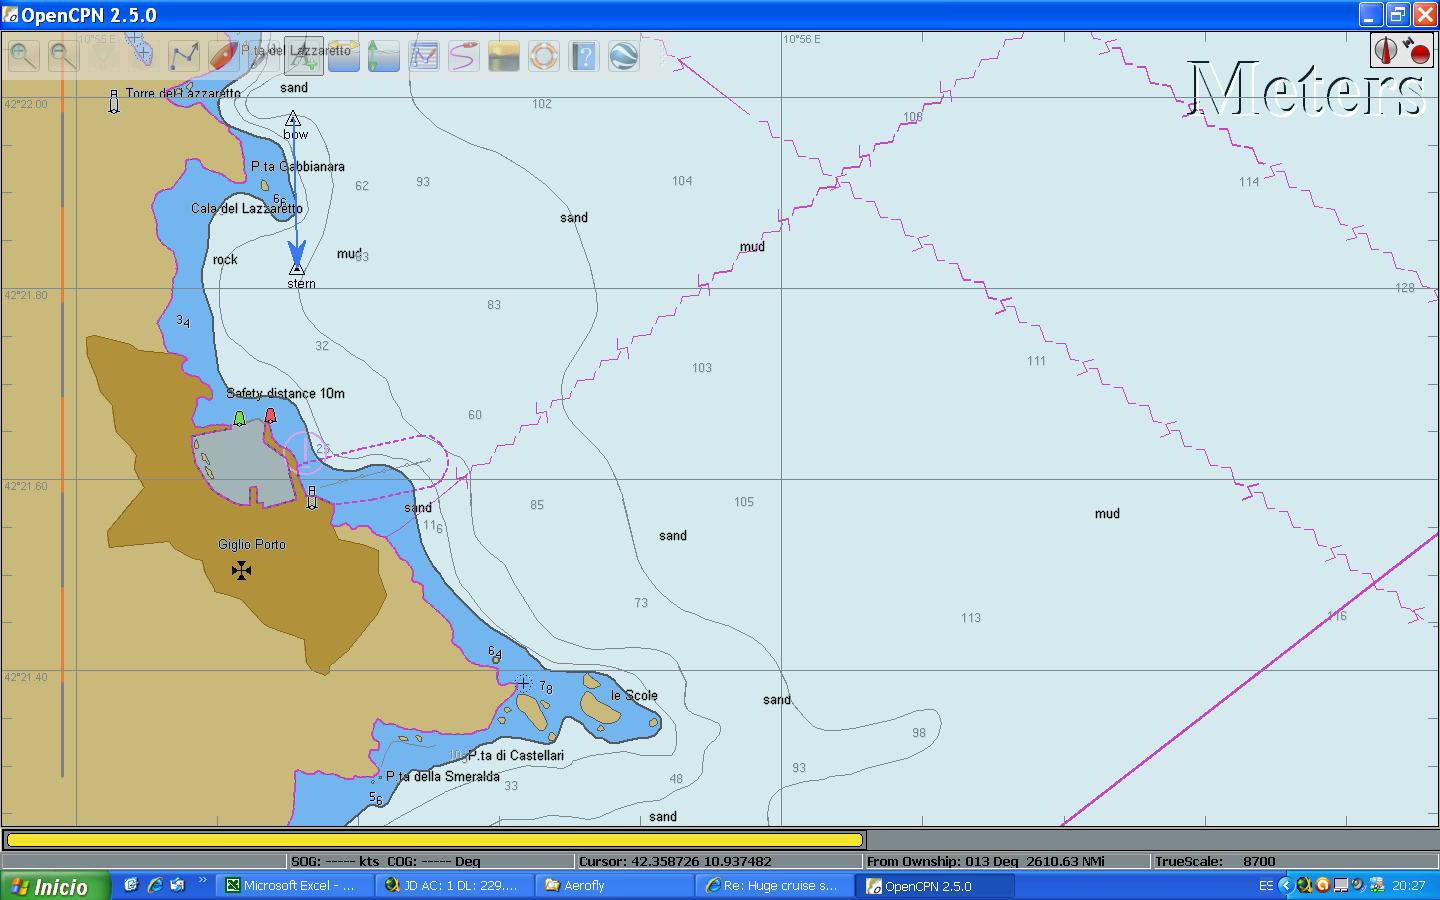This screenshot has width=1440, height=900.
Task: Toggle Auto Follow ownship boat icon
Action: (x=224, y=56)
